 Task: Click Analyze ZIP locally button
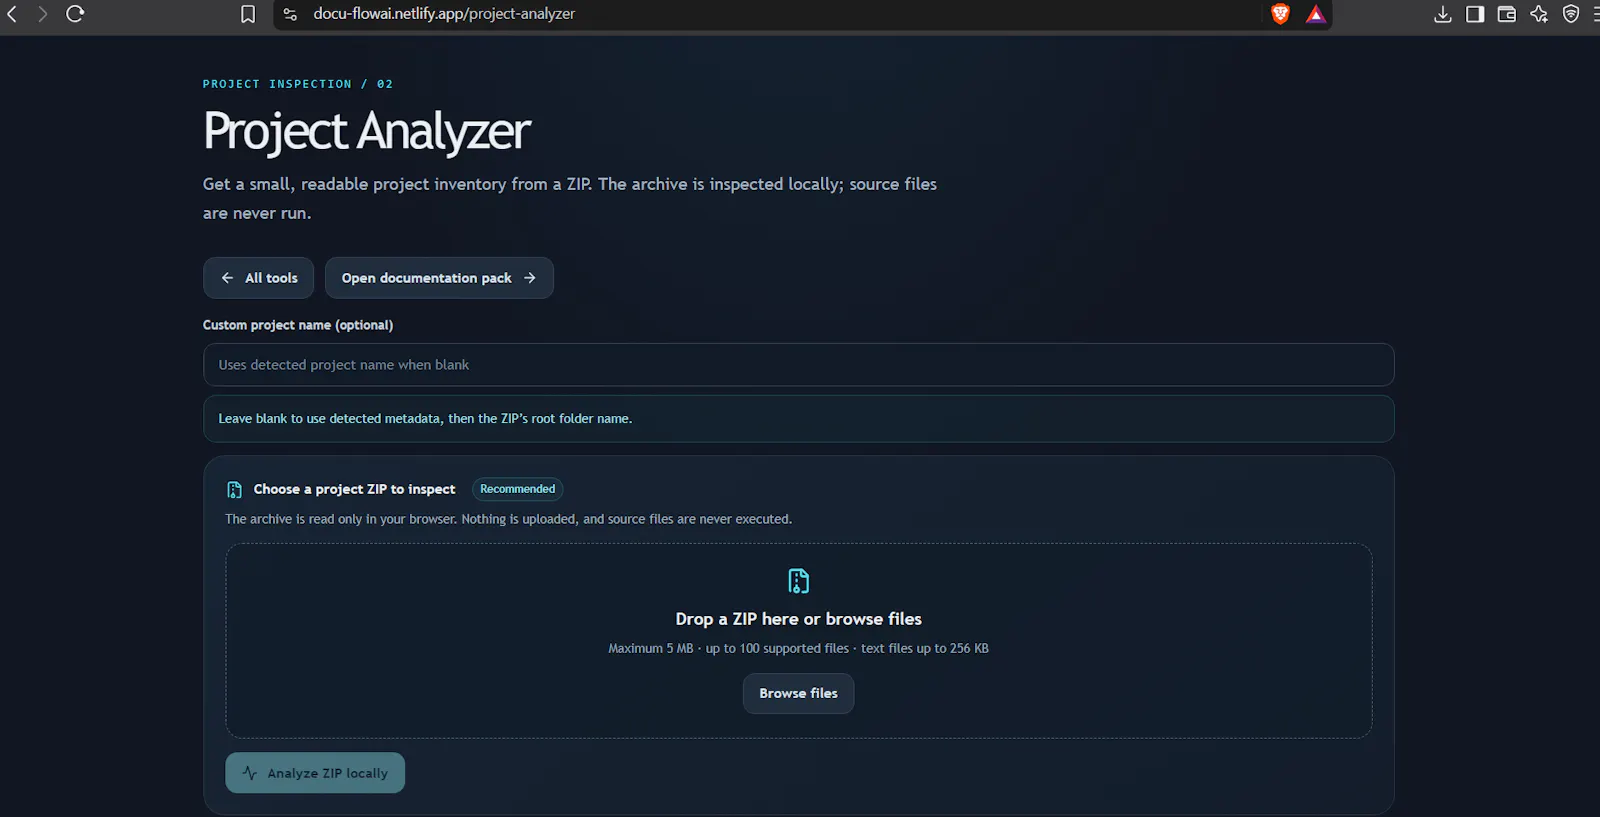(315, 773)
